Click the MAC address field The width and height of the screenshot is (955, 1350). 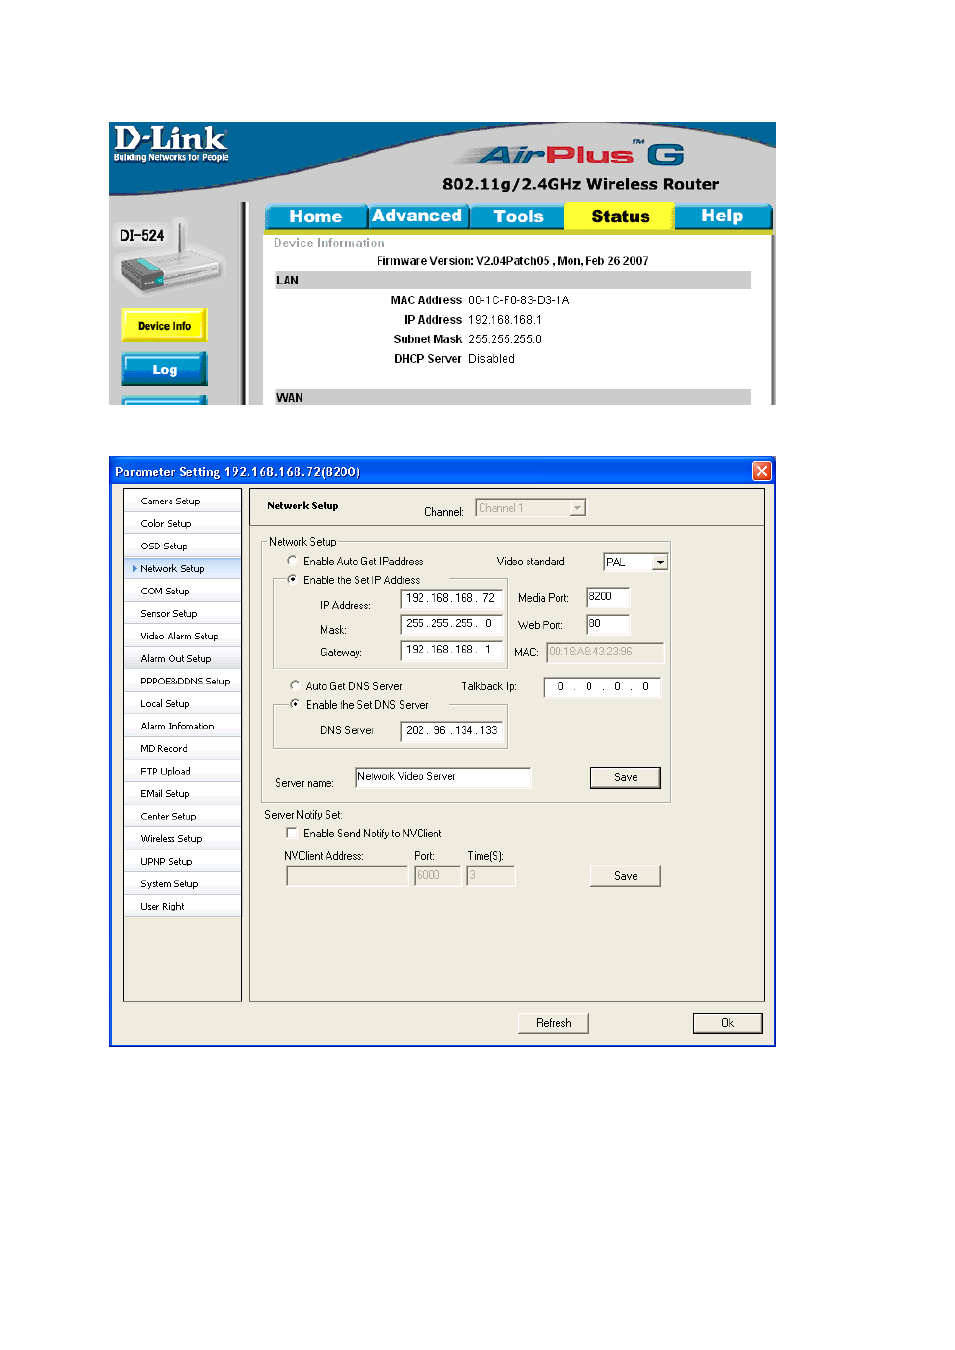click(605, 652)
